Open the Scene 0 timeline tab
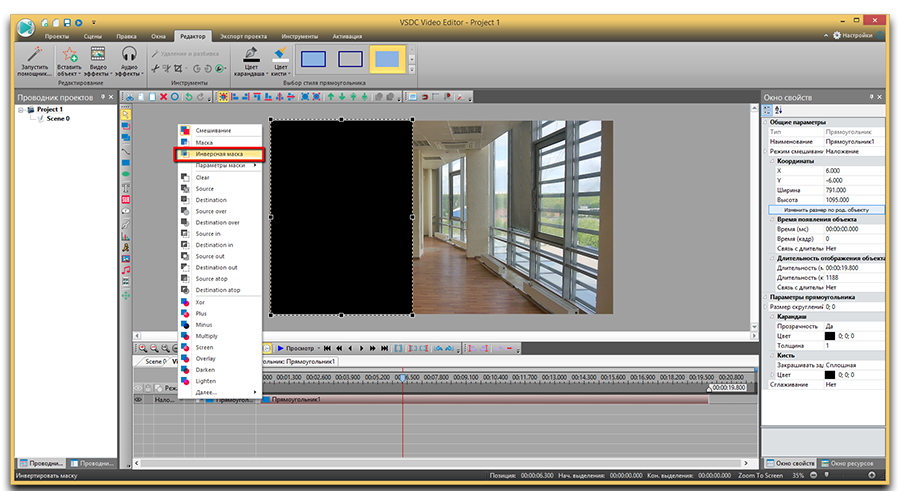The height and width of the screenshot is (491, 900). click(x=155, y=361)
